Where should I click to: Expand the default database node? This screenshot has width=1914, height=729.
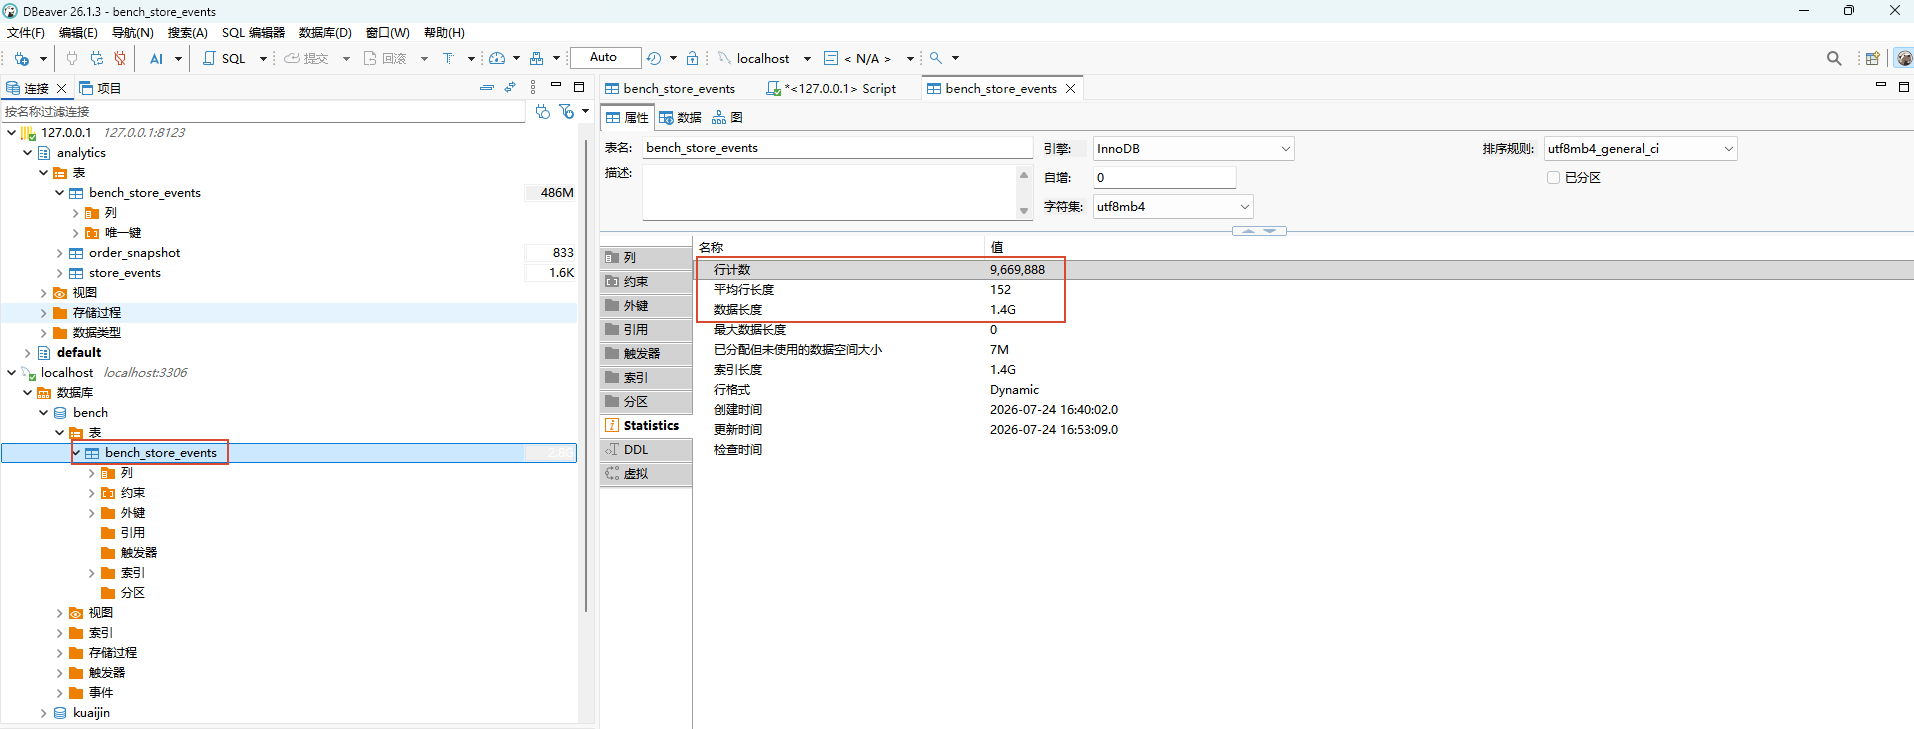point(27,353)
